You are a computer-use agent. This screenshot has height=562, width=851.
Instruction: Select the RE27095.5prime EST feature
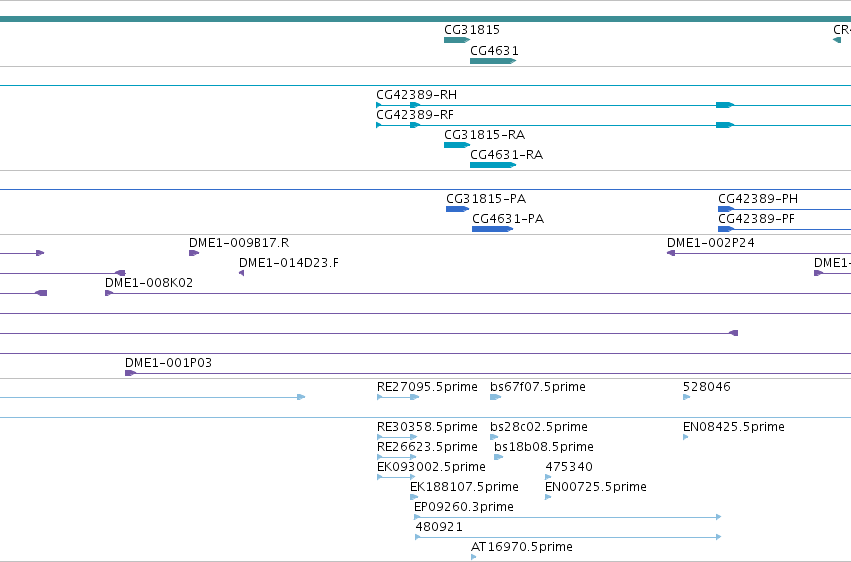coord(398,397)
